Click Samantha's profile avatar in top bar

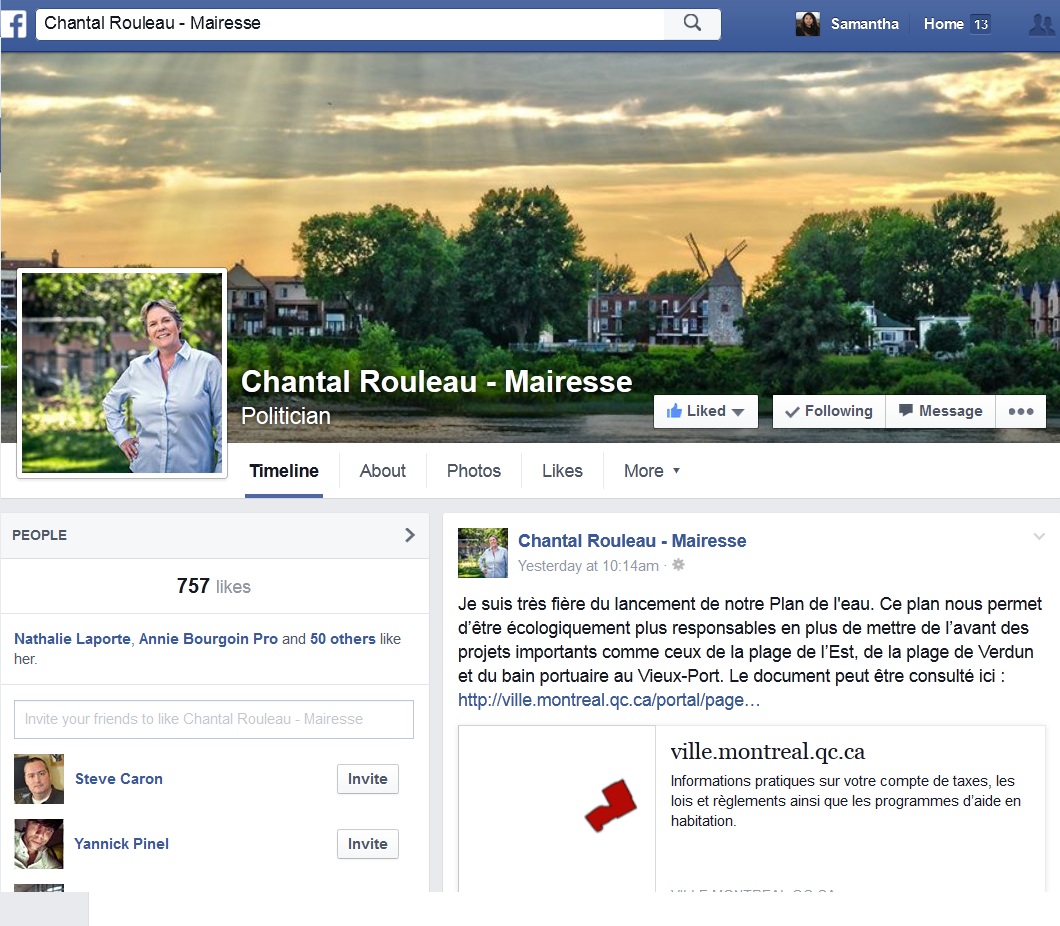(807, 24)
